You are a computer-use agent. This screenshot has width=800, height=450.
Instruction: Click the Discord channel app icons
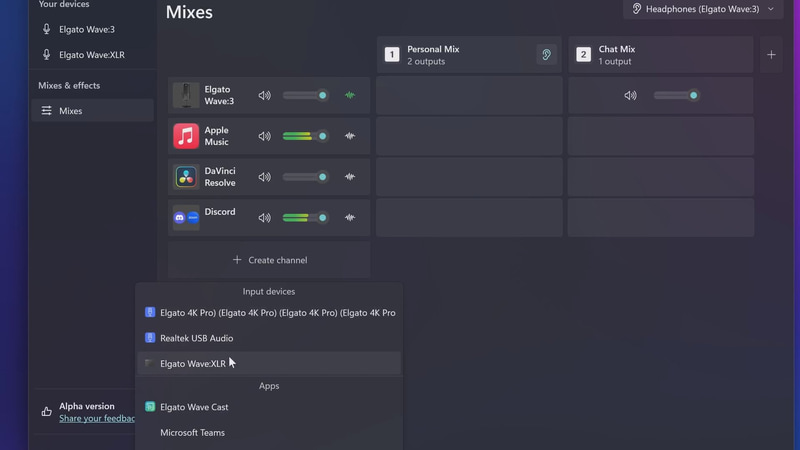coord(186,218)
